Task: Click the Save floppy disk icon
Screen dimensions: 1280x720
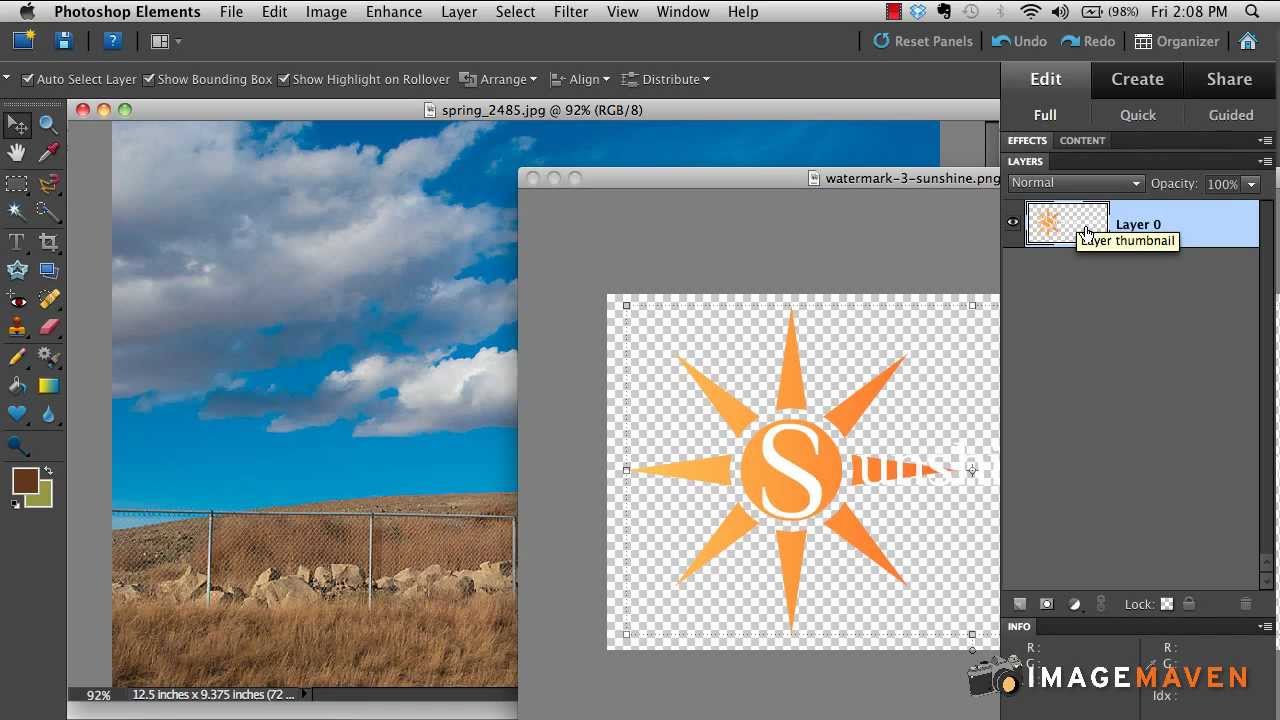Action: 64,41
